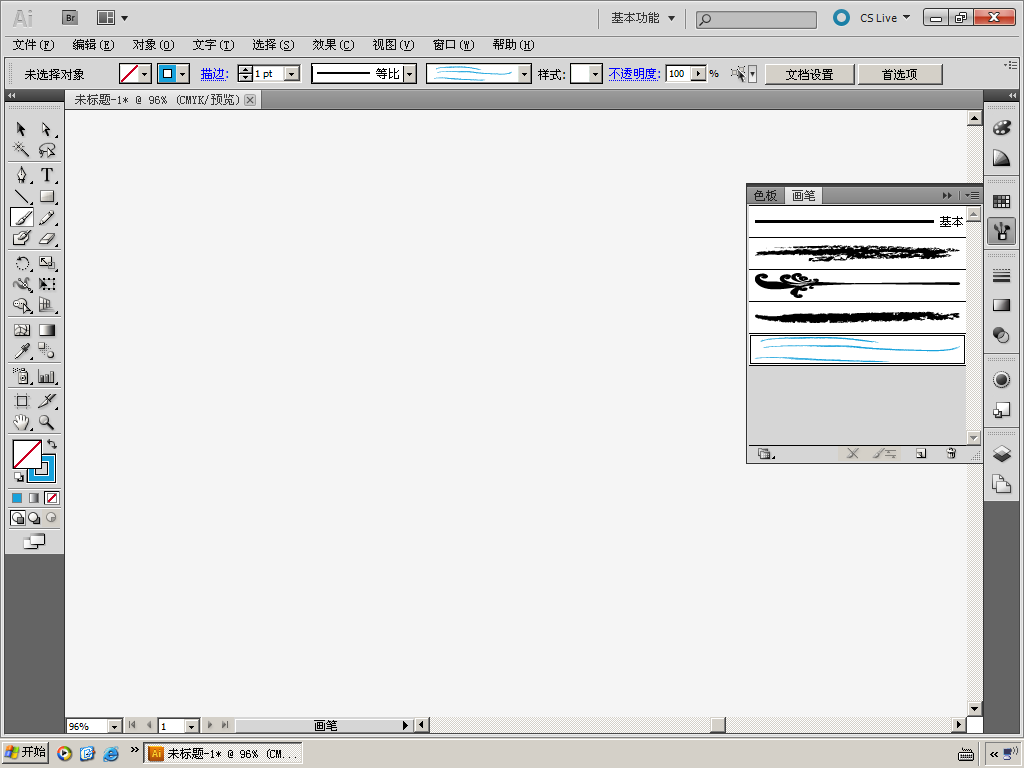The height and width of the screenshot is (768, 1024).
Task: Open the 效果 menu
Action: click(333, 45)
